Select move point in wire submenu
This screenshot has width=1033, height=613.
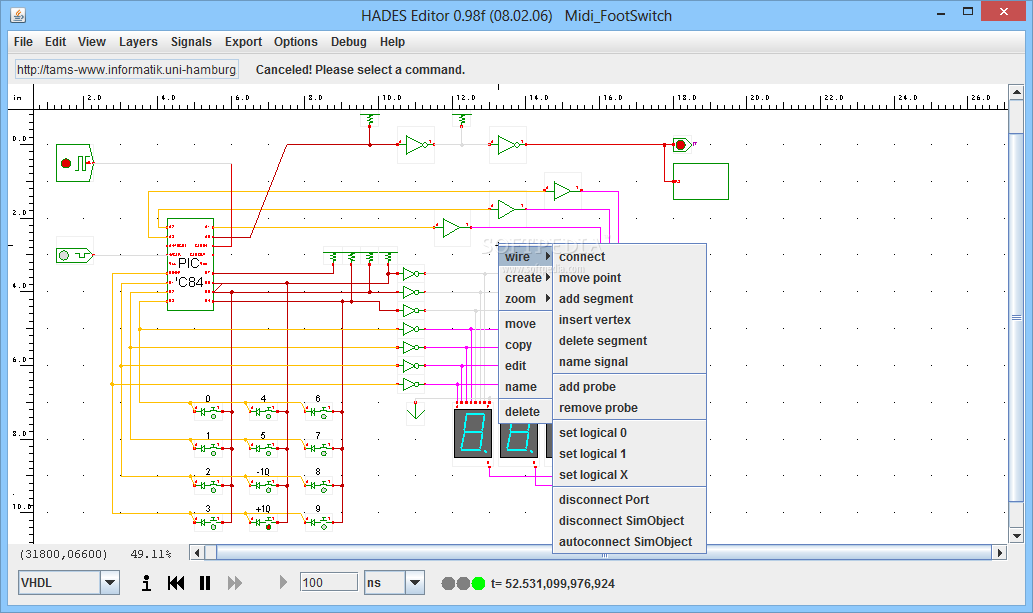pyautogui.click(x=629, y=277)
